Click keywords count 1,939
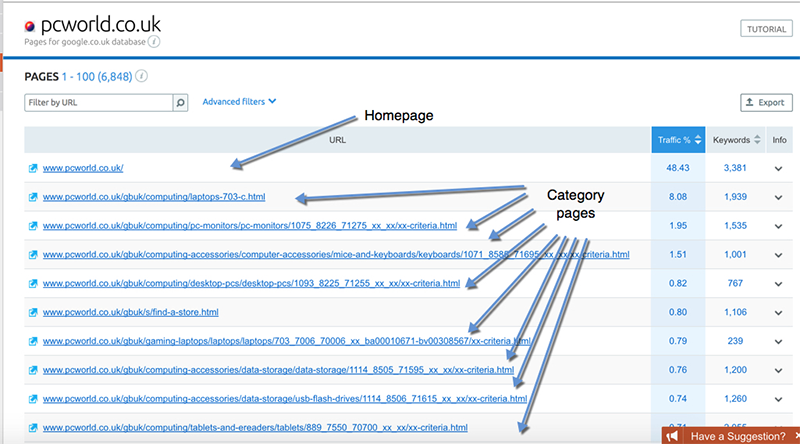This screenshot has width=800, height=444. pyautogui.click(x=735, y=197)
